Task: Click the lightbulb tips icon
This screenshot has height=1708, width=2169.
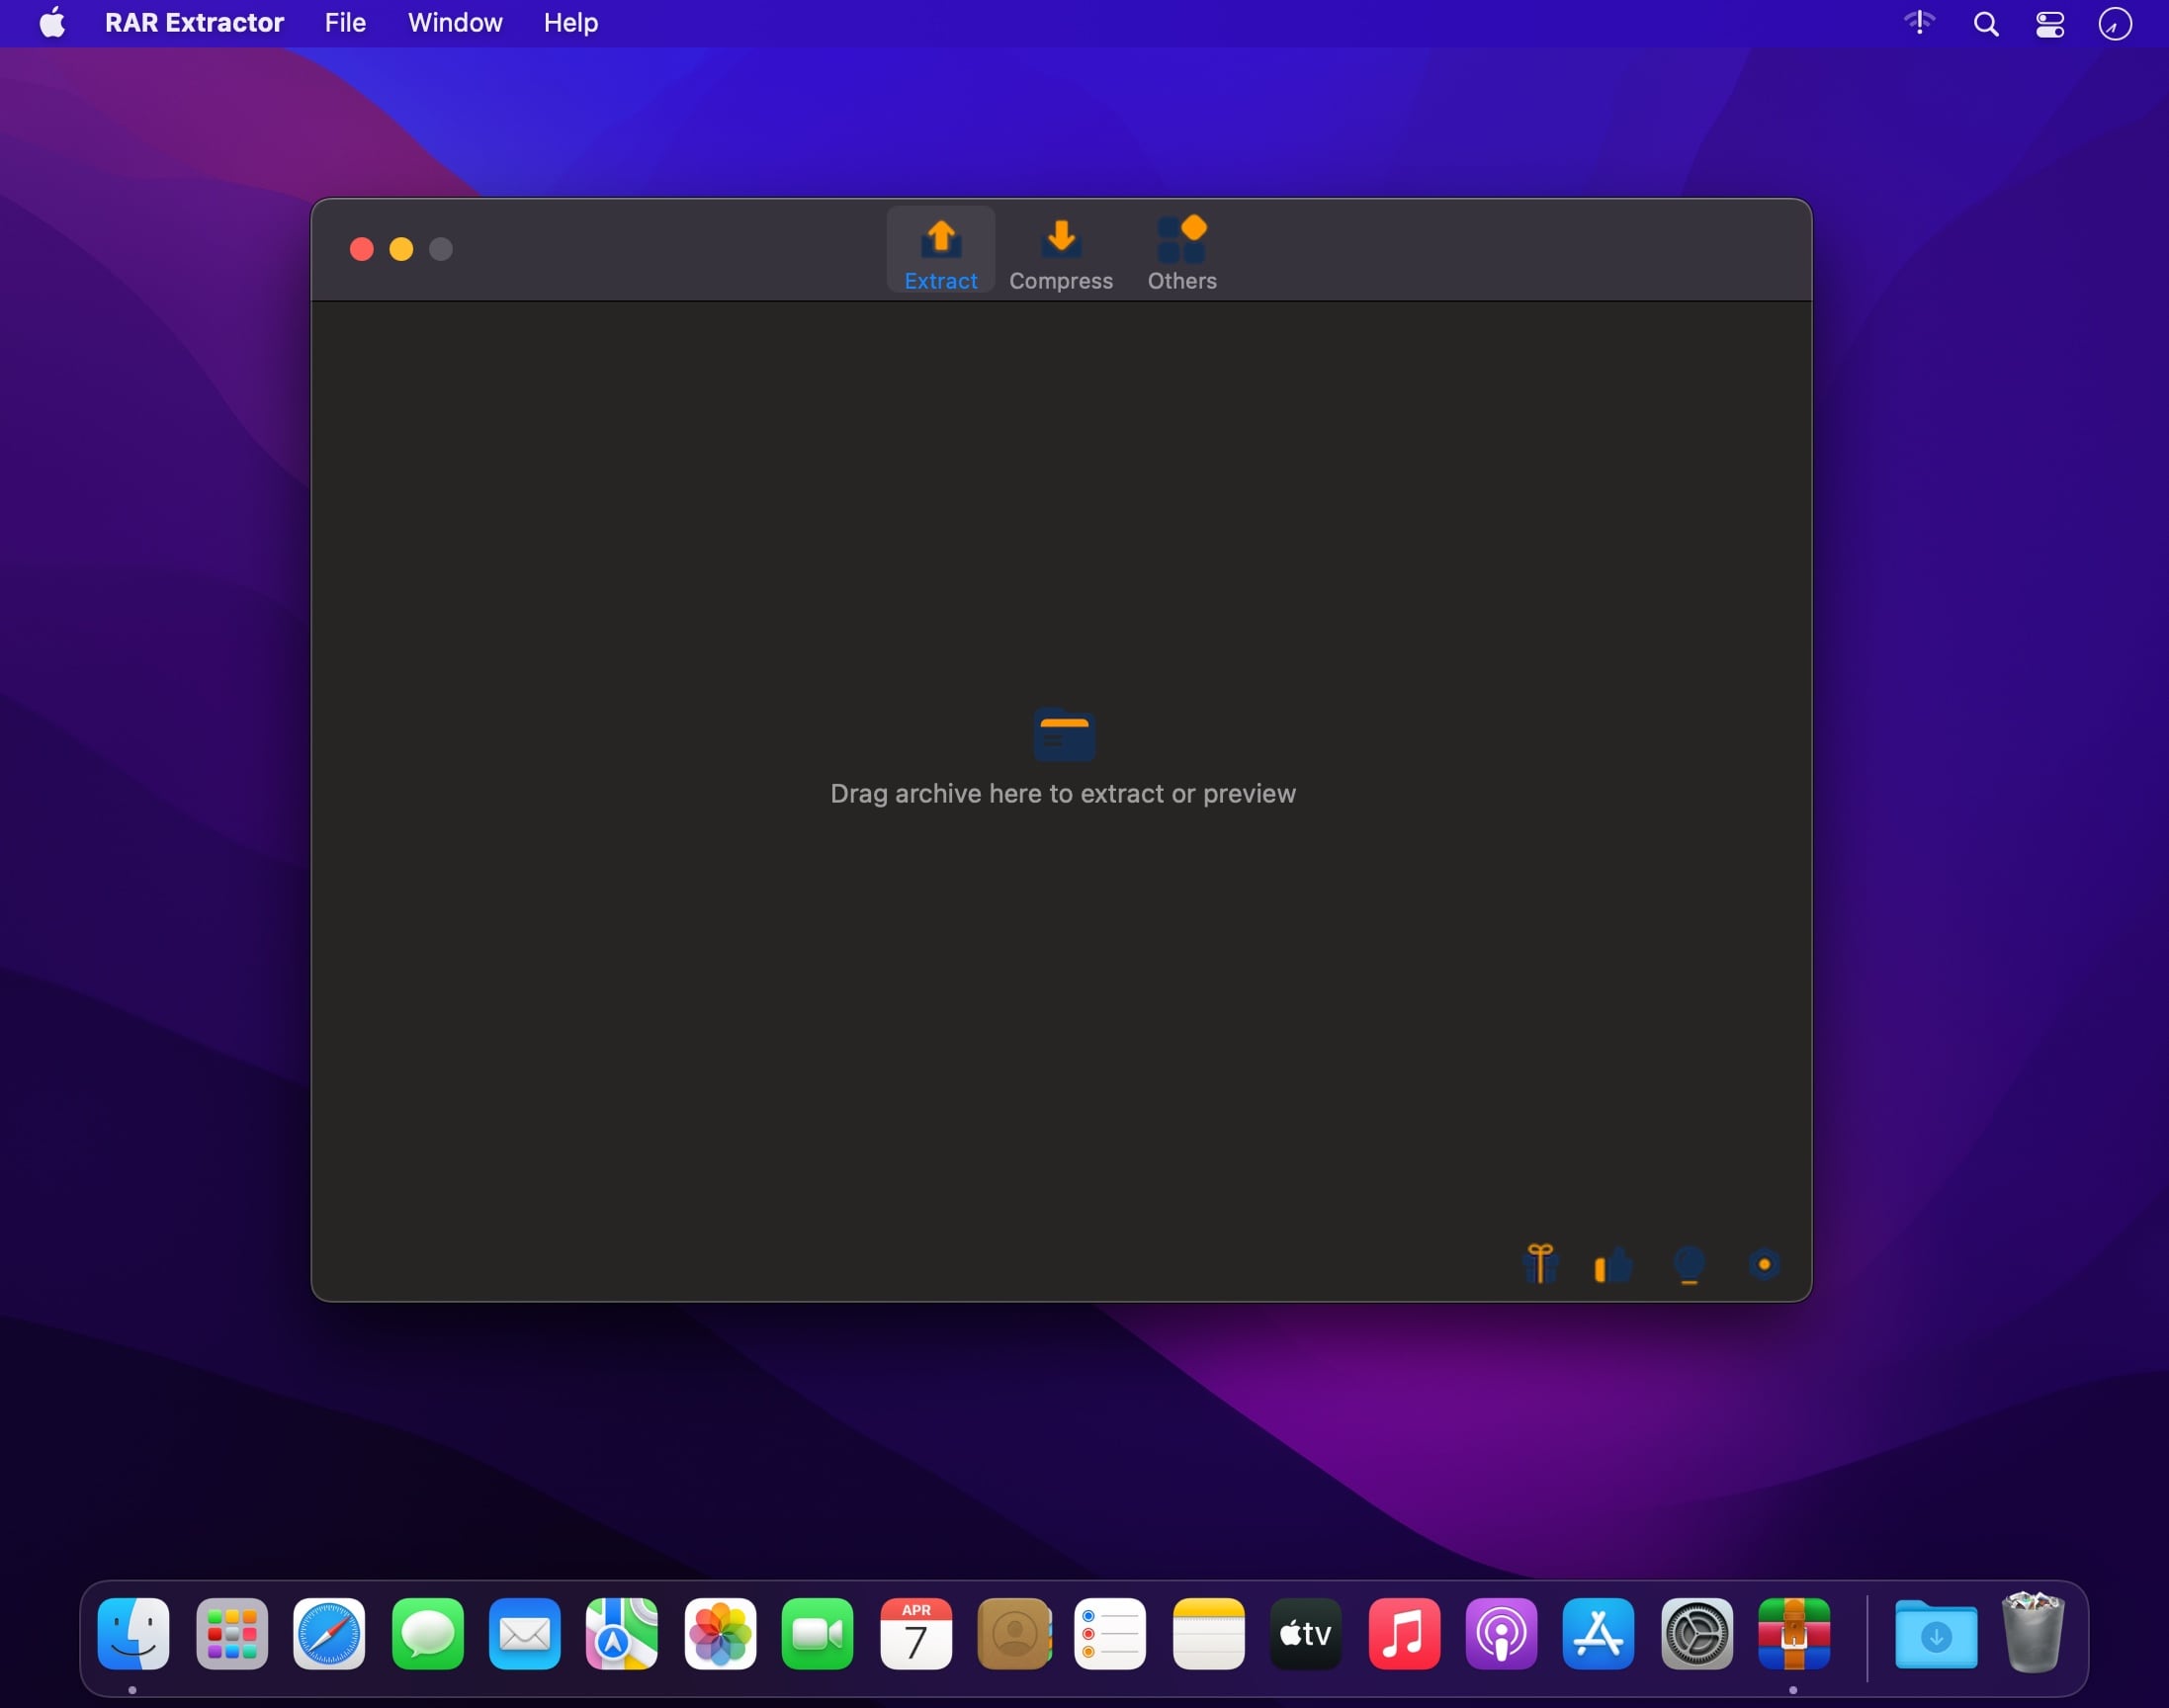Action: (x=1689, y=1264)
